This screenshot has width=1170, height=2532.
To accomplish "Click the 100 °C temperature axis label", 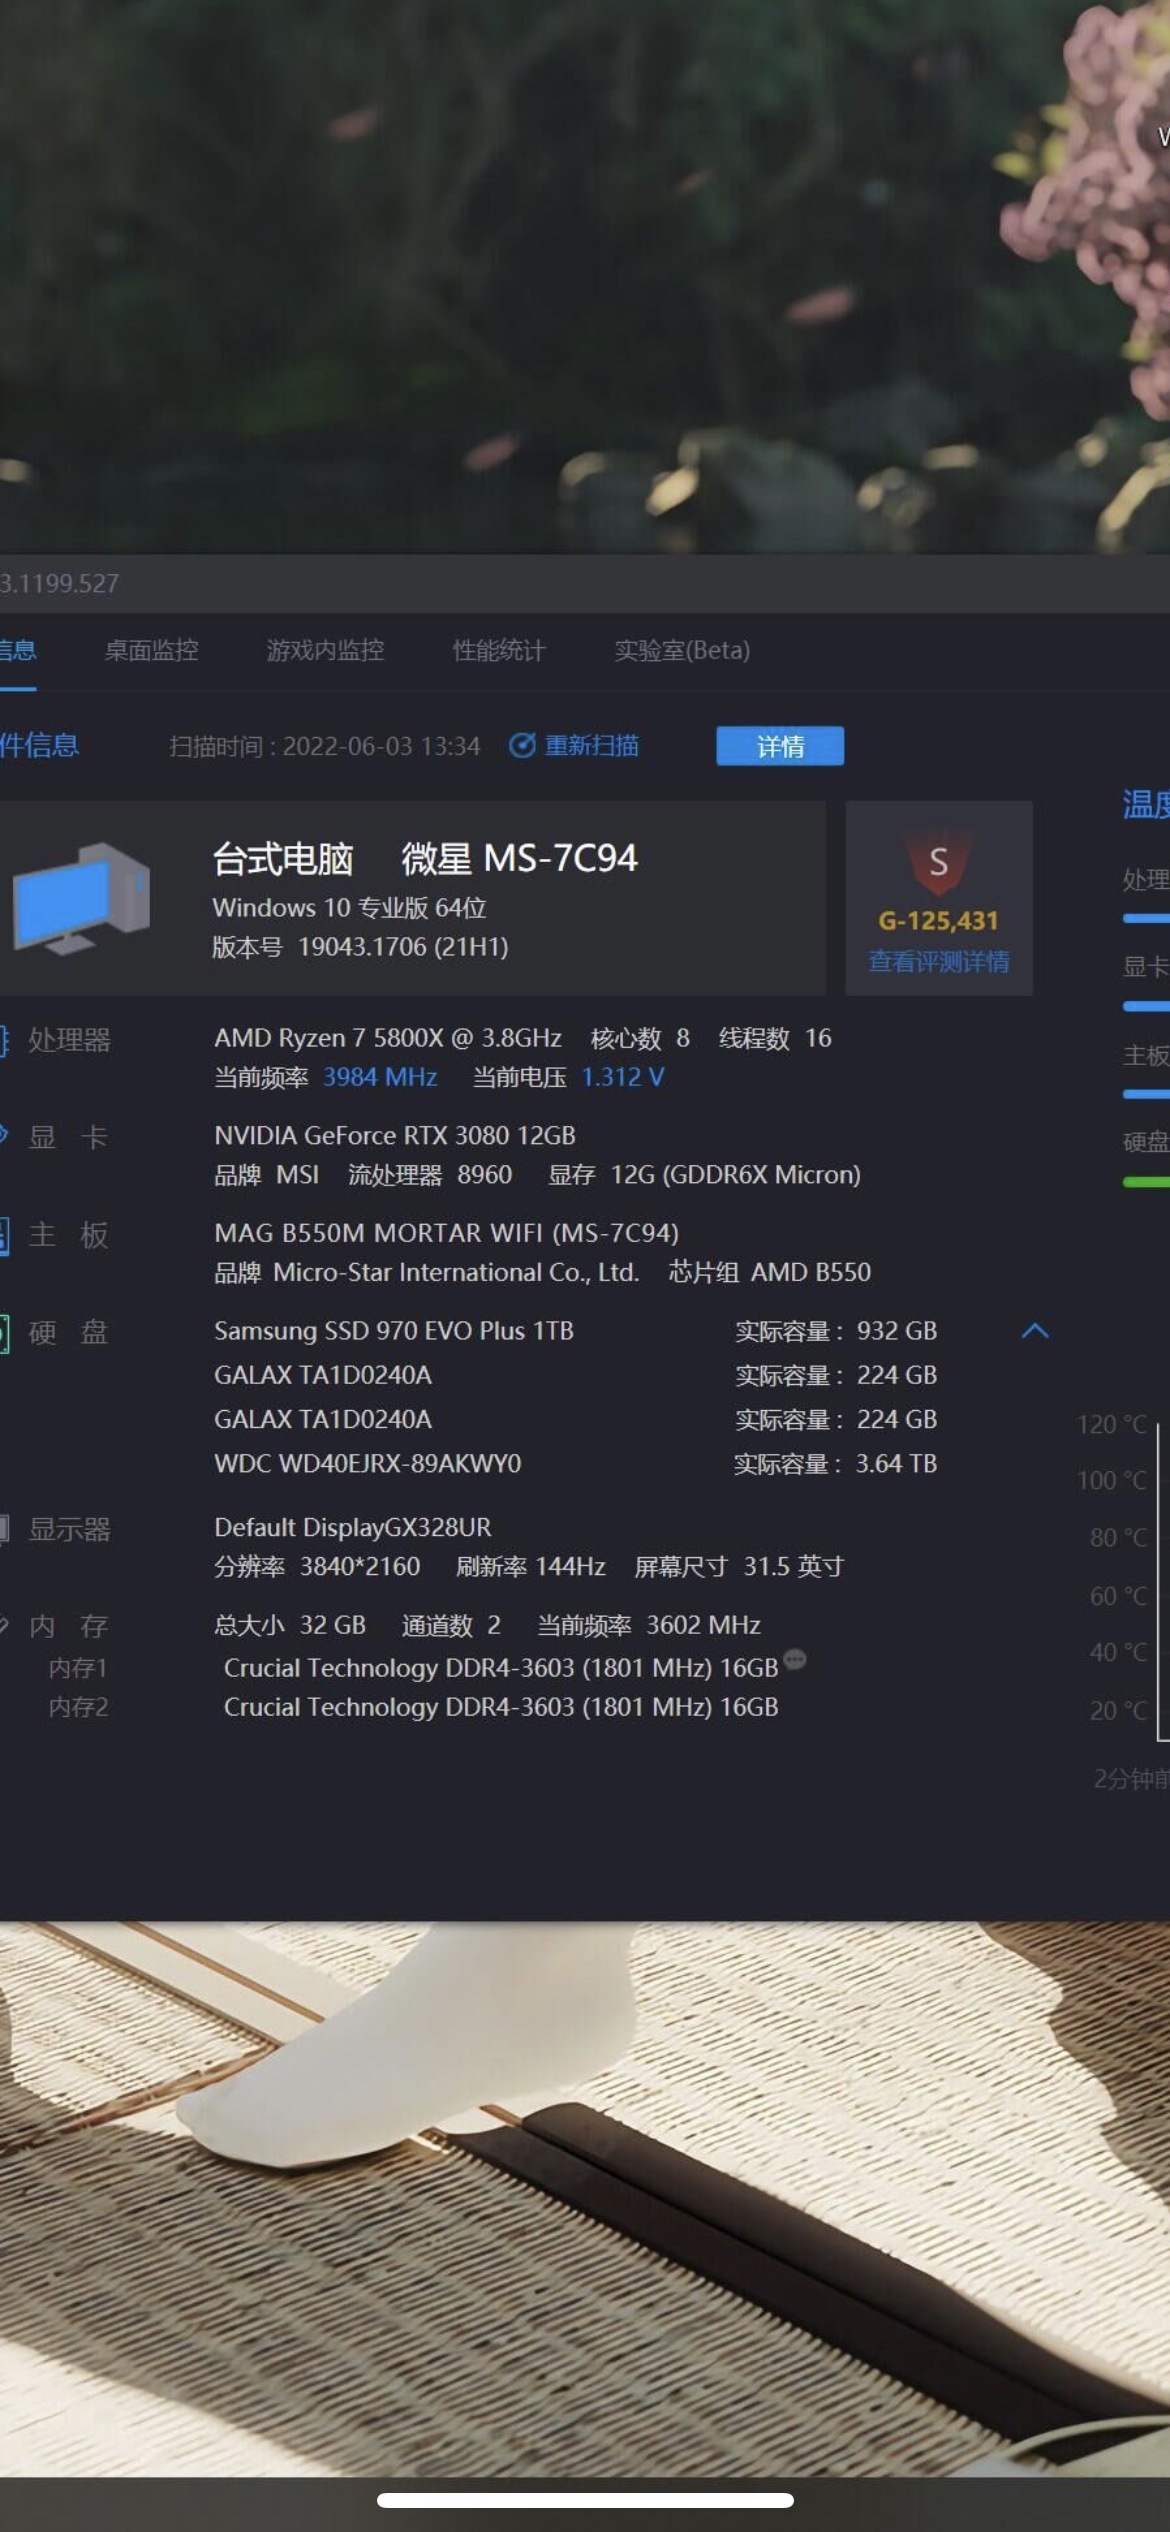I will point(1112,1480).
